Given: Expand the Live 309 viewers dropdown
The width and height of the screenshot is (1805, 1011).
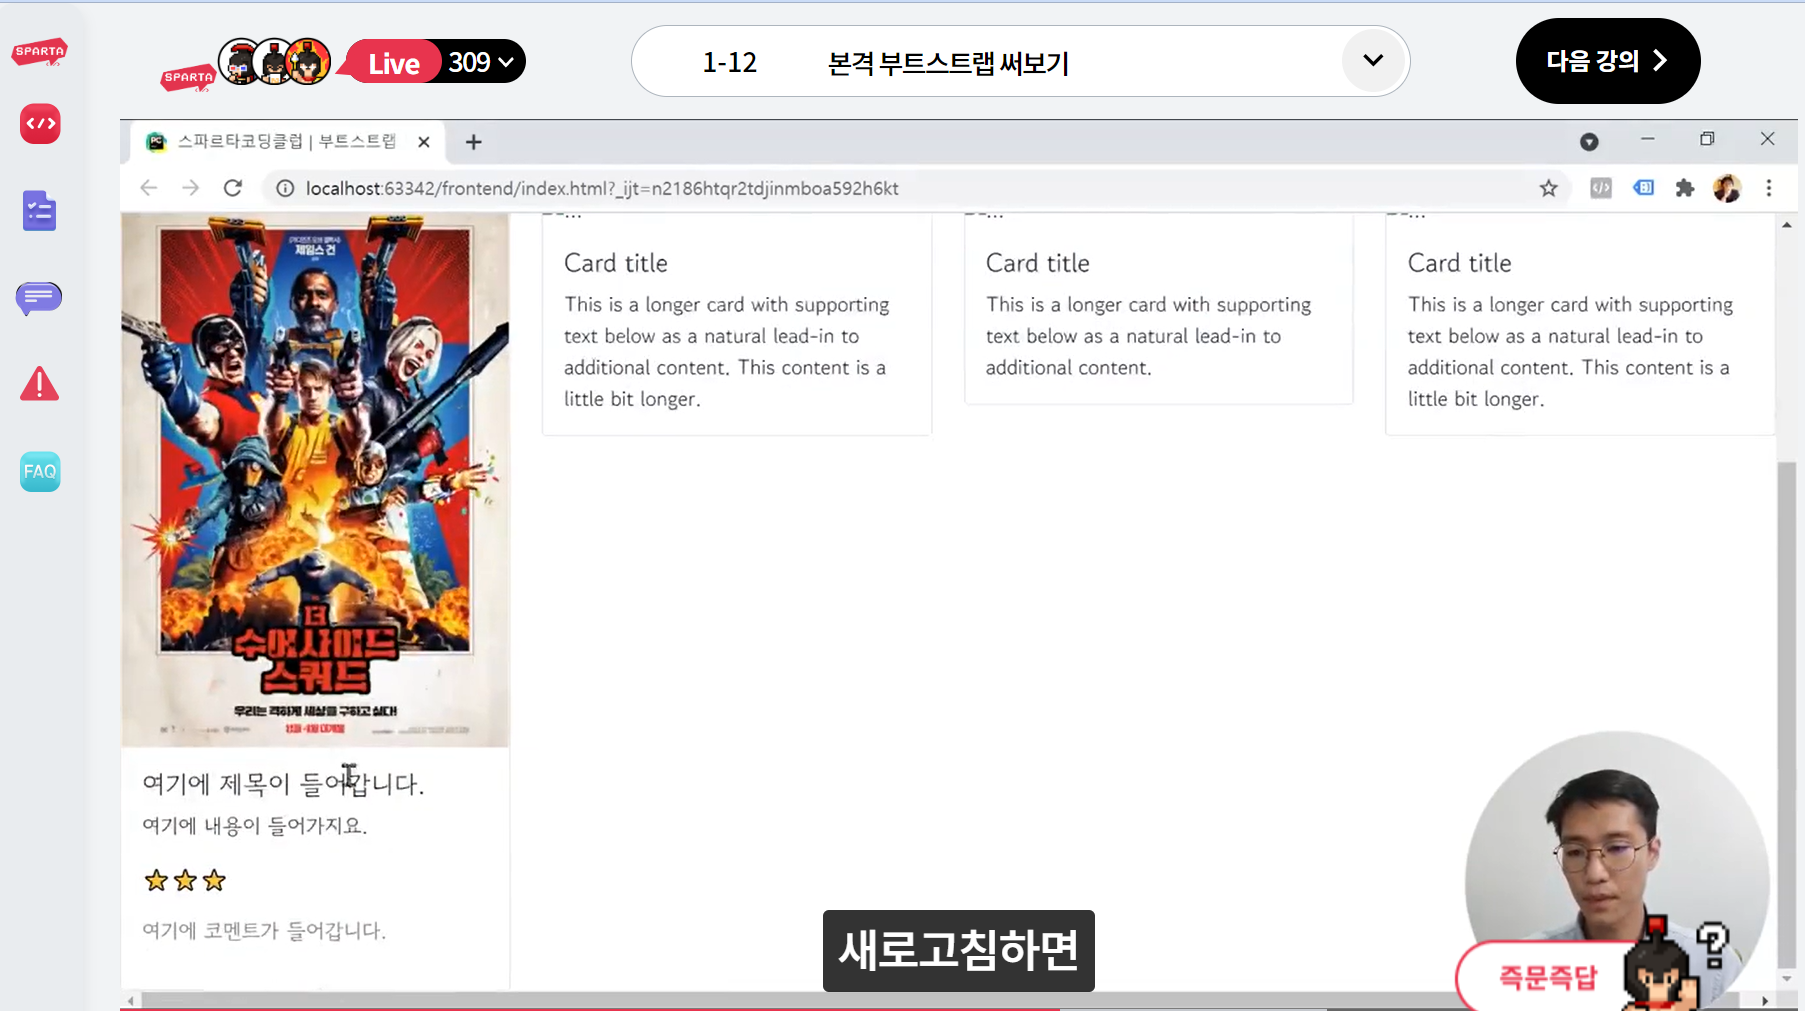Looking at the screenshot, I should (x=483, y=62).
